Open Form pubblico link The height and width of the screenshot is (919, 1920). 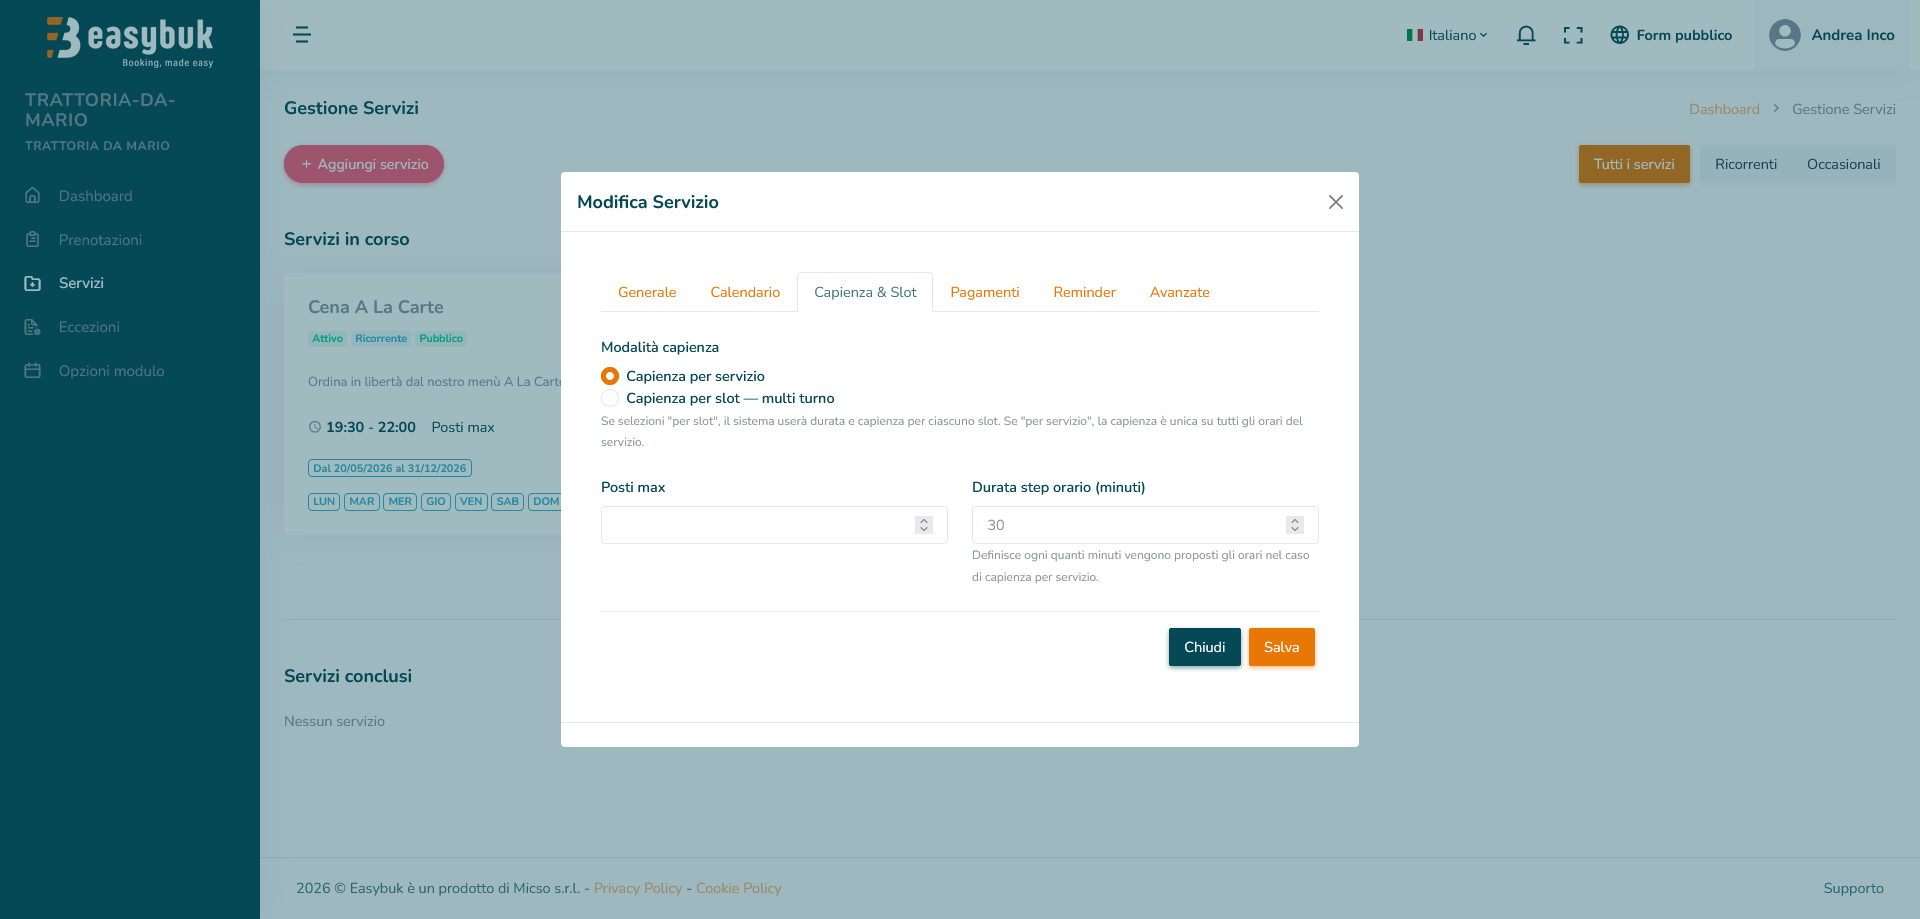click(x=1671, y=35)
